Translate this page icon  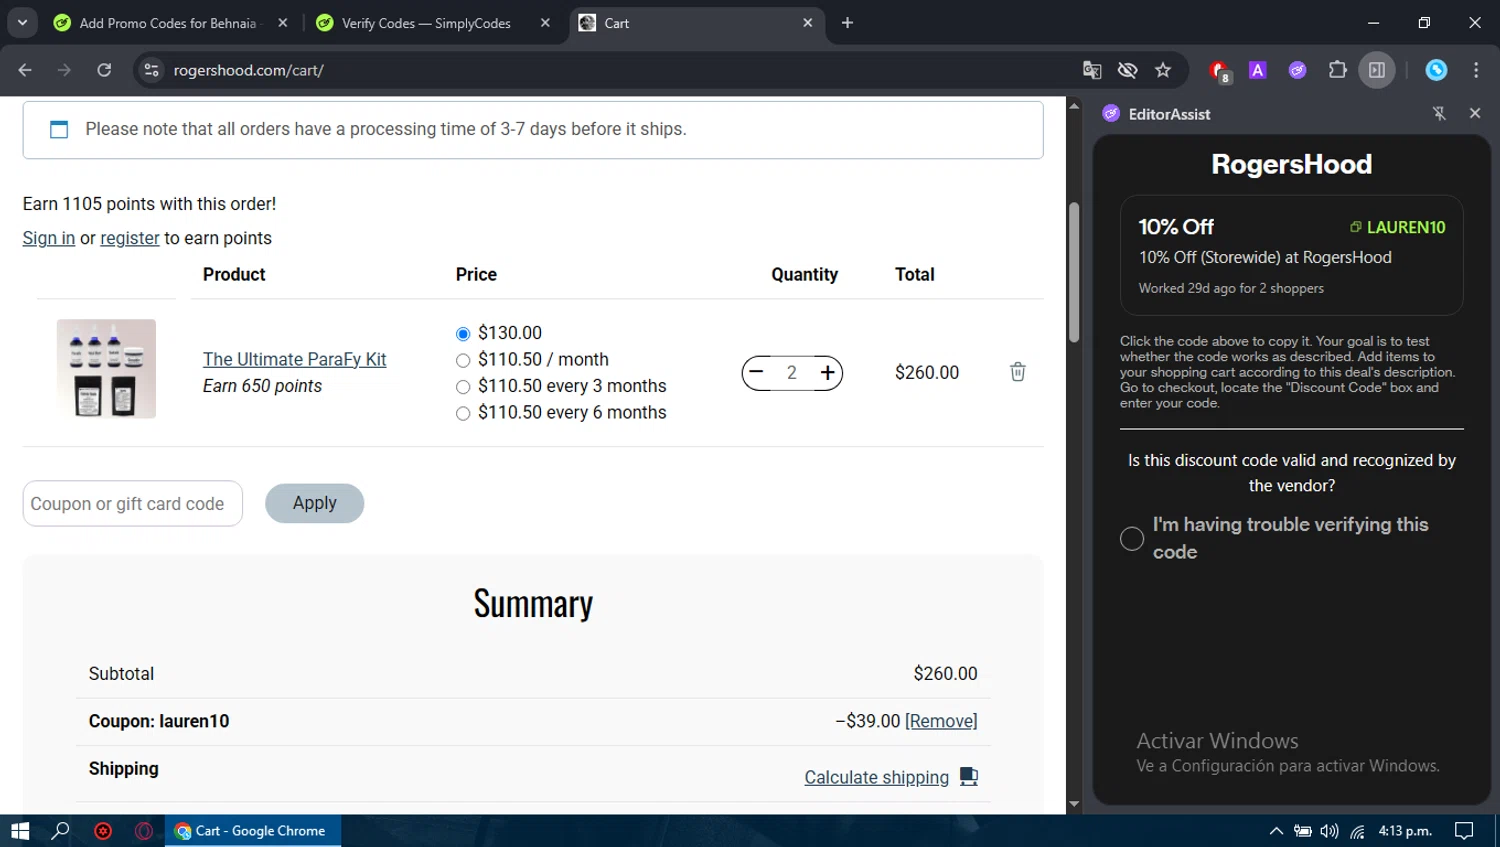(1092, 70)
